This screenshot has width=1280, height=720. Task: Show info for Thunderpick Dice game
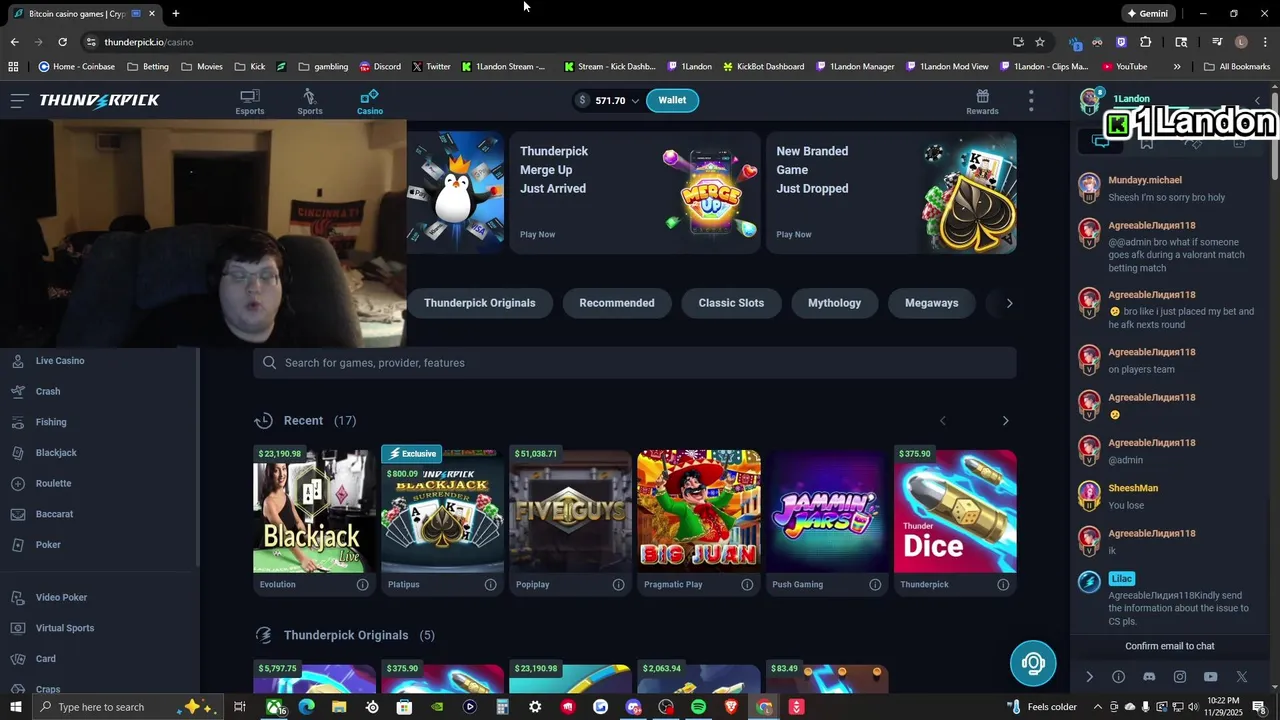pos(1003,585)
